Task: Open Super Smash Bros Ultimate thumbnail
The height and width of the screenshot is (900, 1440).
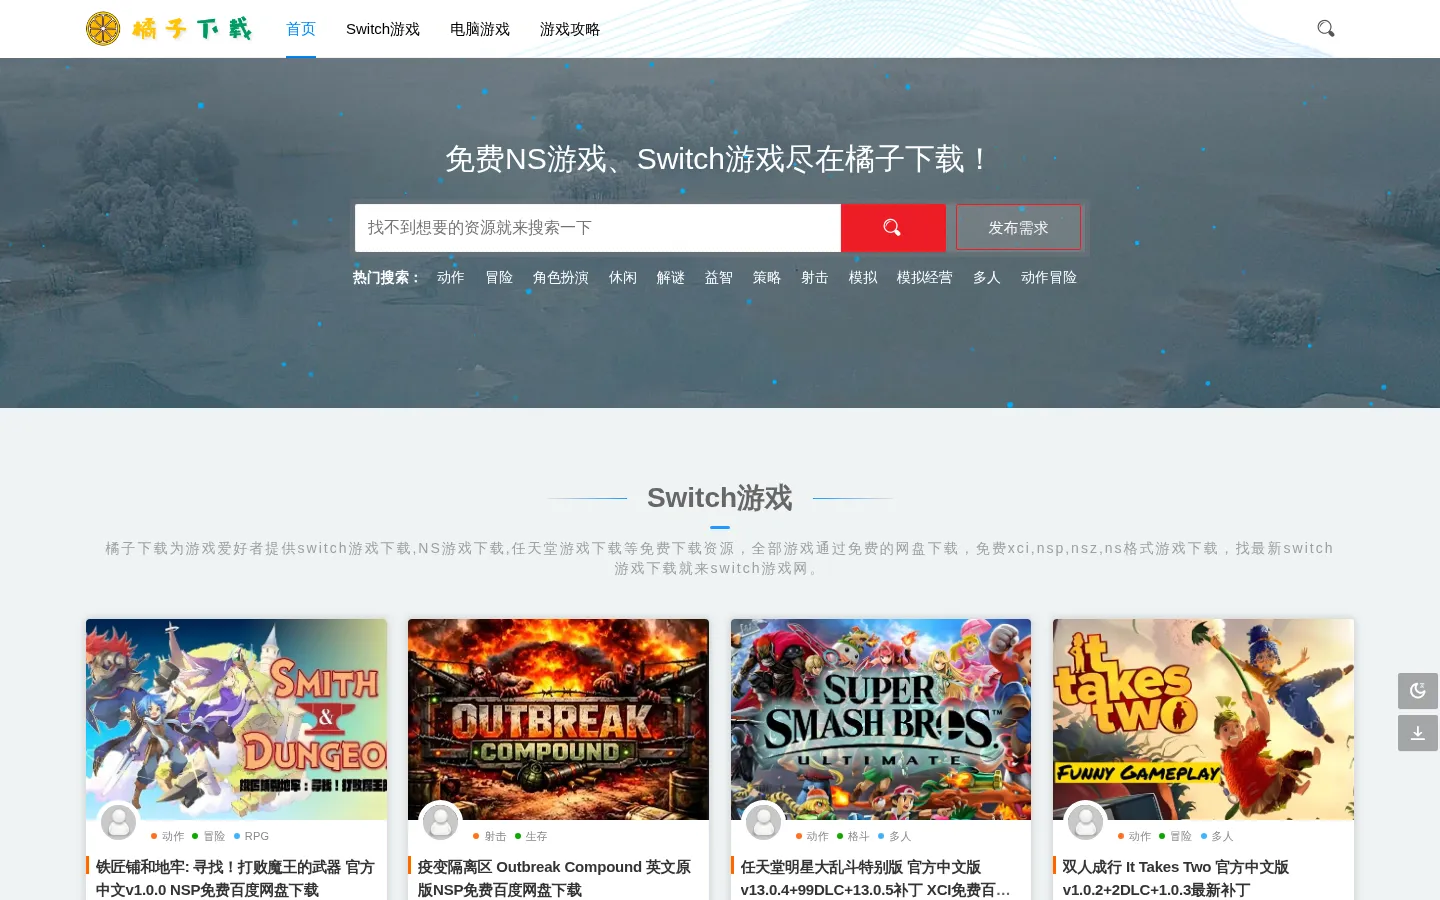Action: pos(881,719)
